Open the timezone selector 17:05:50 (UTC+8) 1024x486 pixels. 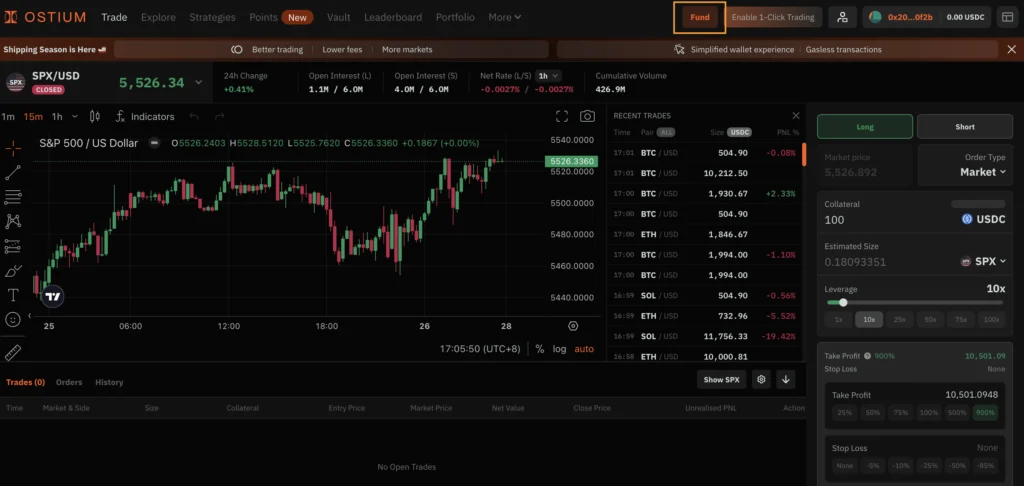(480, 349)
